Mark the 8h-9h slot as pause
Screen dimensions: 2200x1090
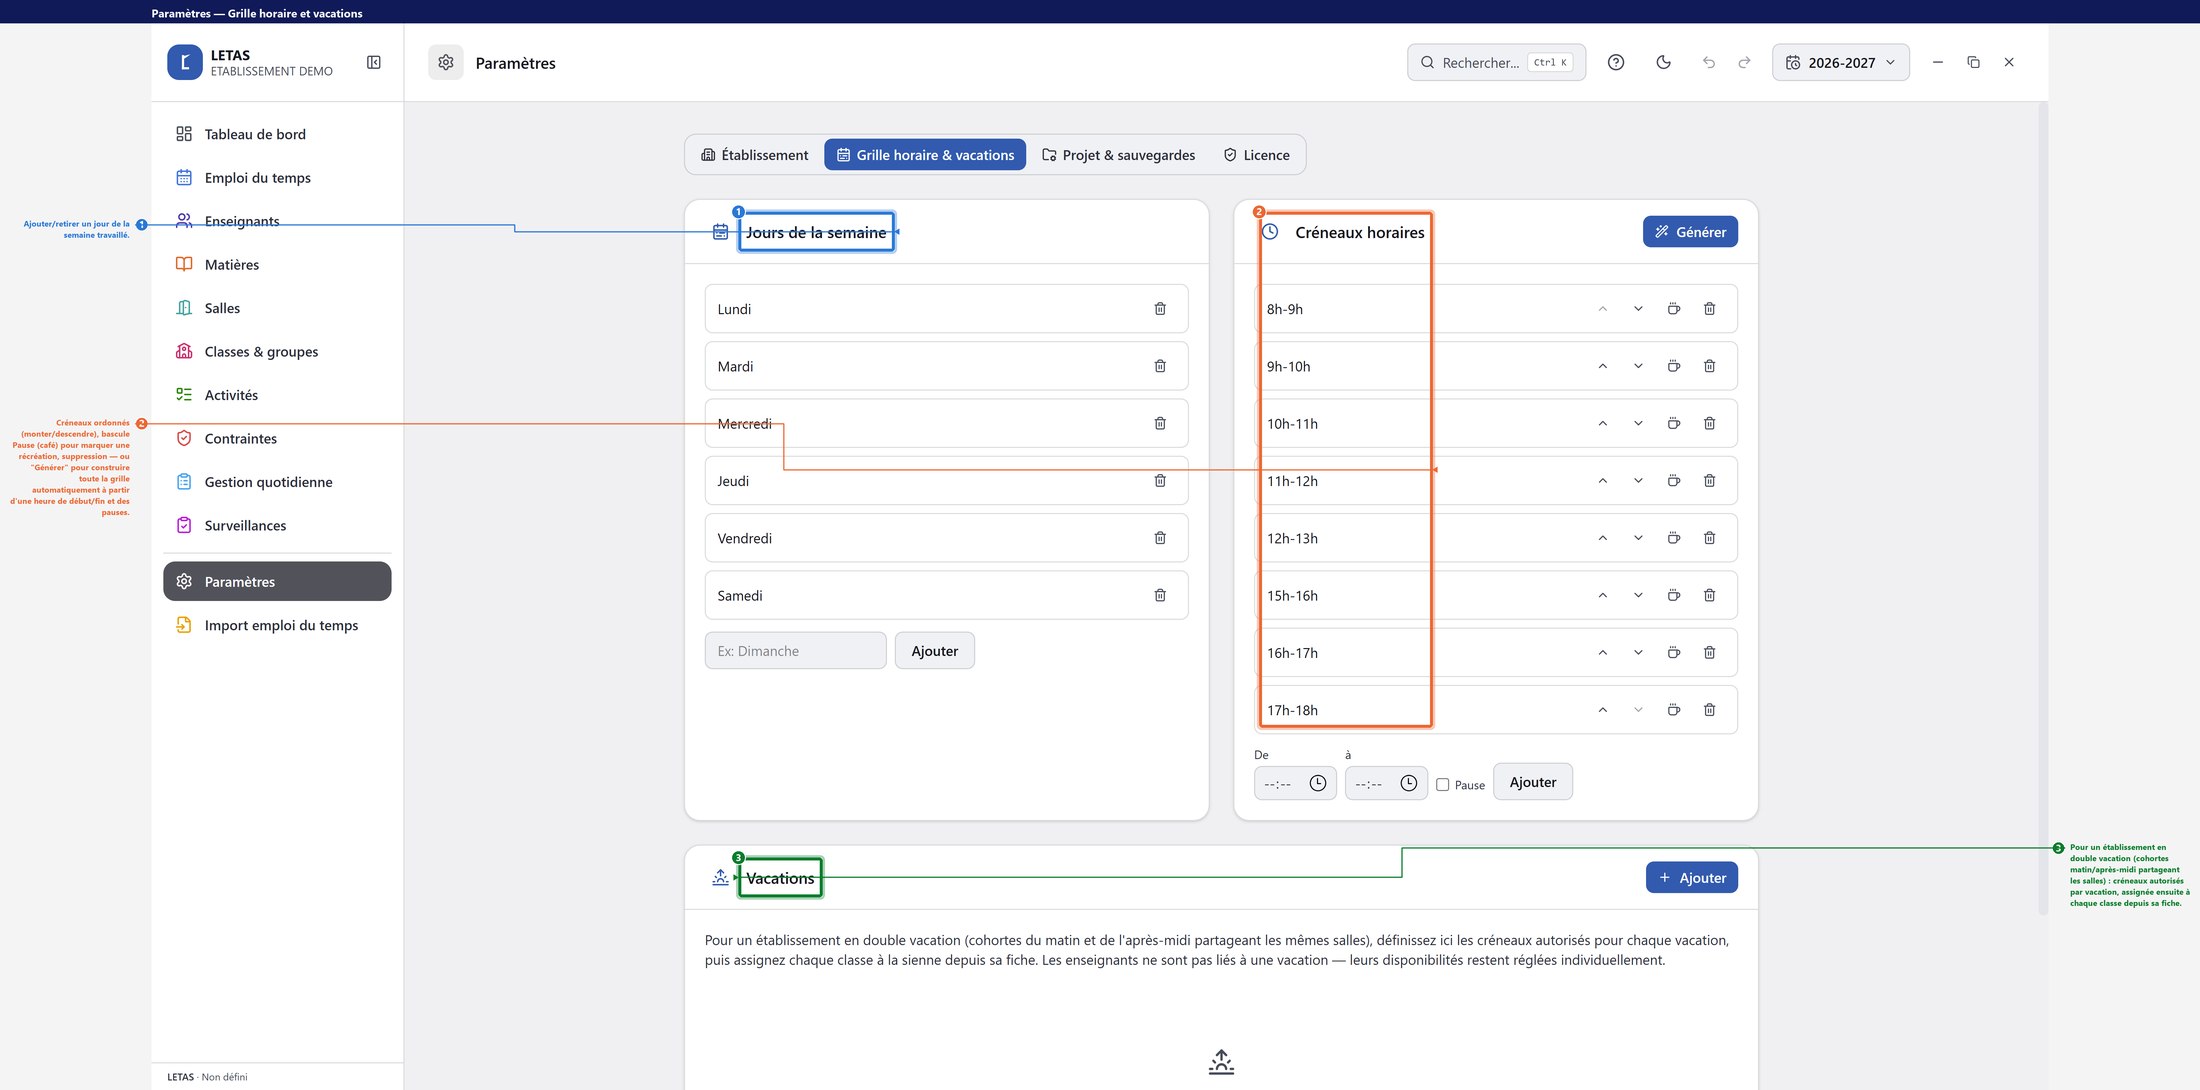coord(1674,309)
